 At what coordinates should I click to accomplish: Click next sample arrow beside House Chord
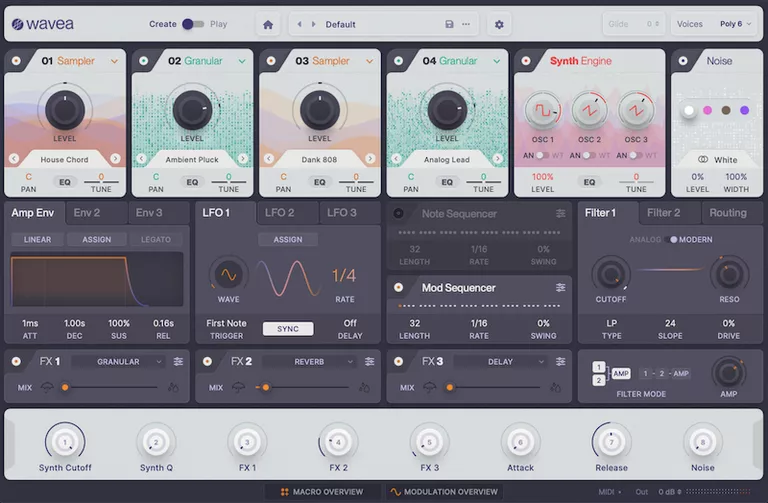pos(116,159)
